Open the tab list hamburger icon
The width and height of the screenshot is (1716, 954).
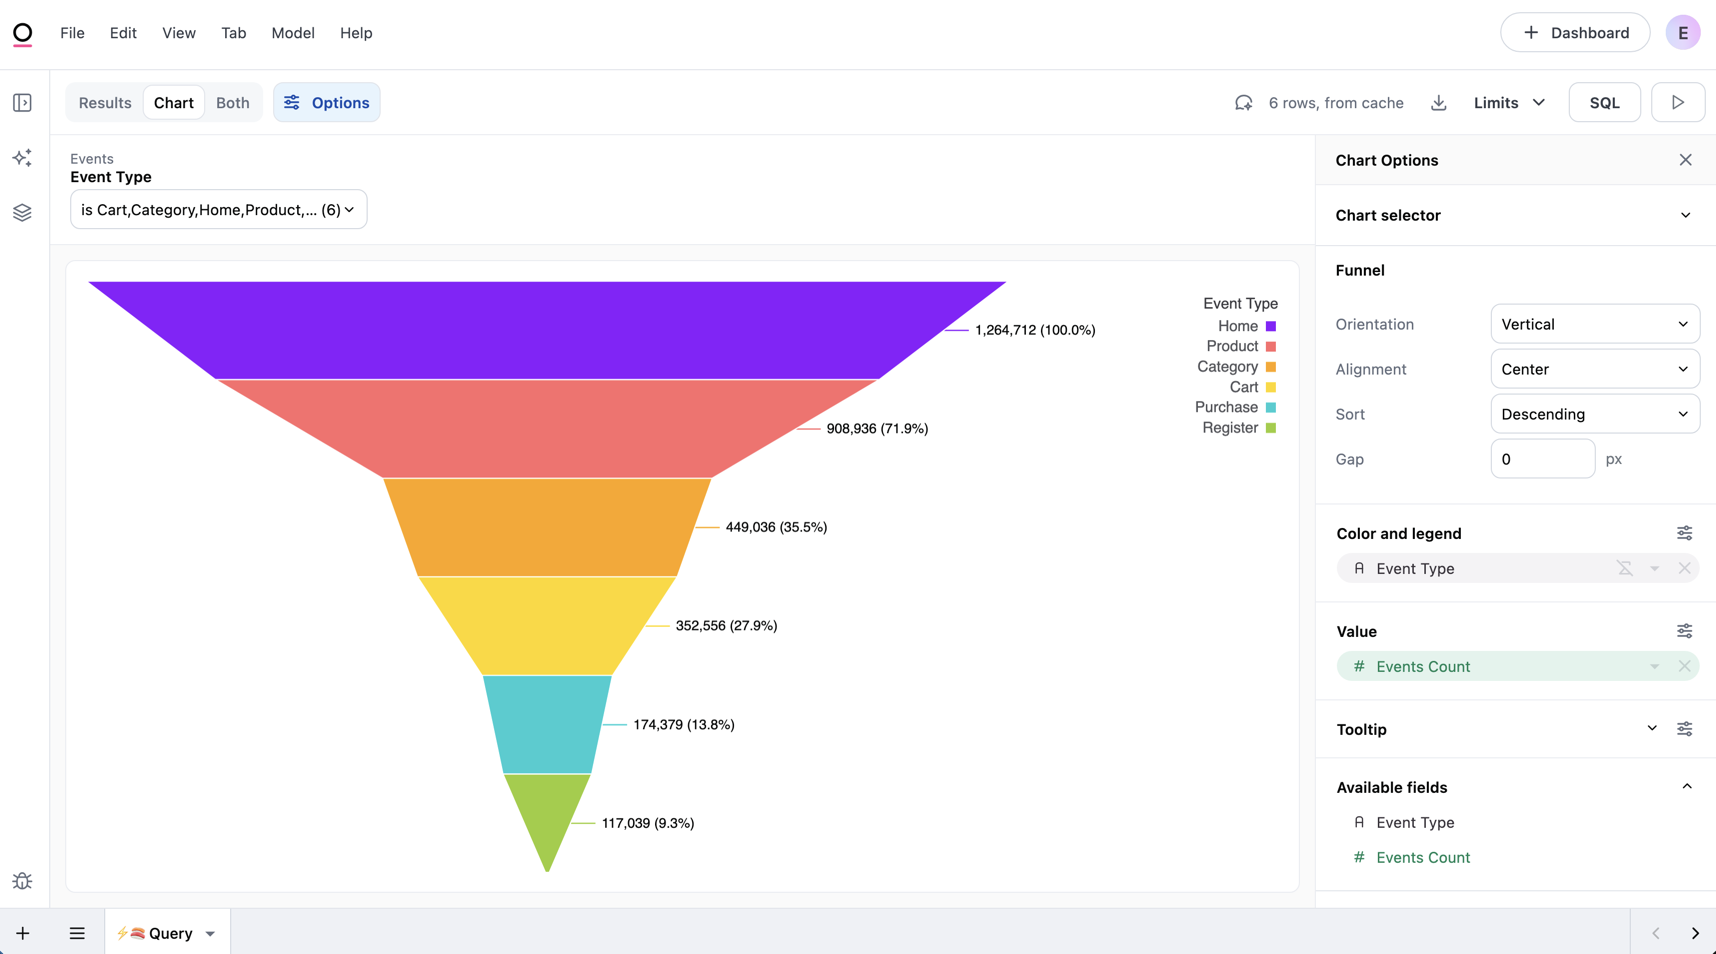click(x=77, y=933)
